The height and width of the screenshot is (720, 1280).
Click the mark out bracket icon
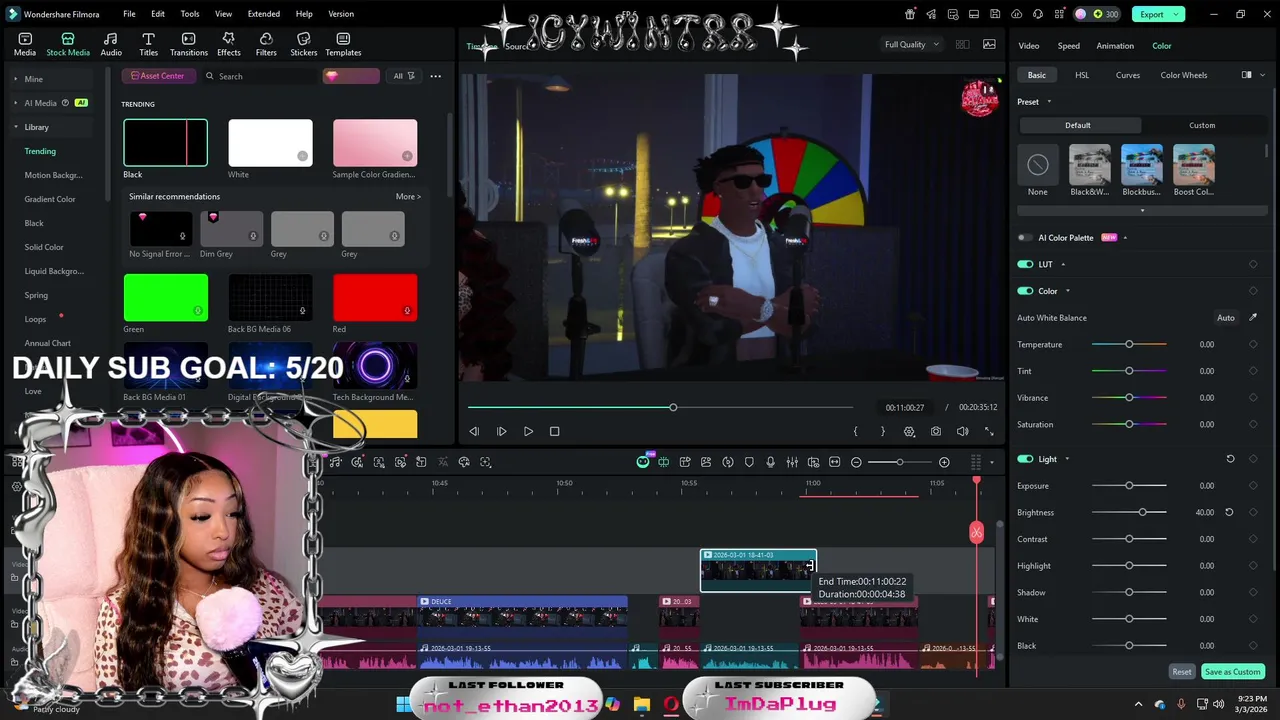tap(882, 431)
